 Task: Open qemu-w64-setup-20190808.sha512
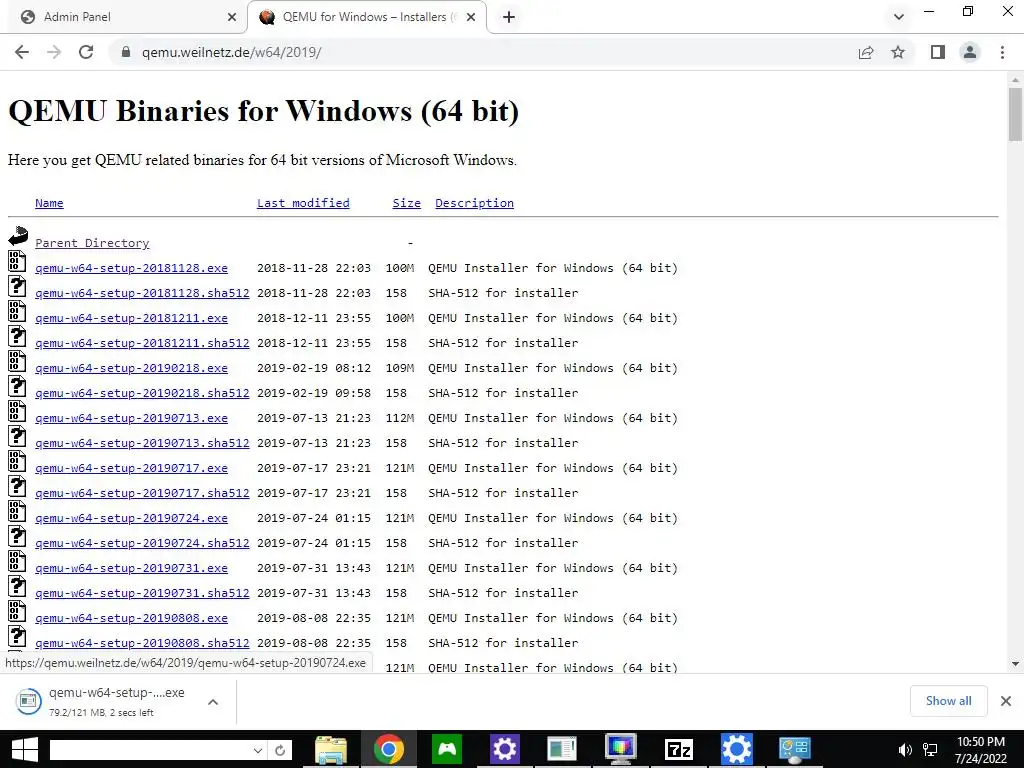coord(142,643)
